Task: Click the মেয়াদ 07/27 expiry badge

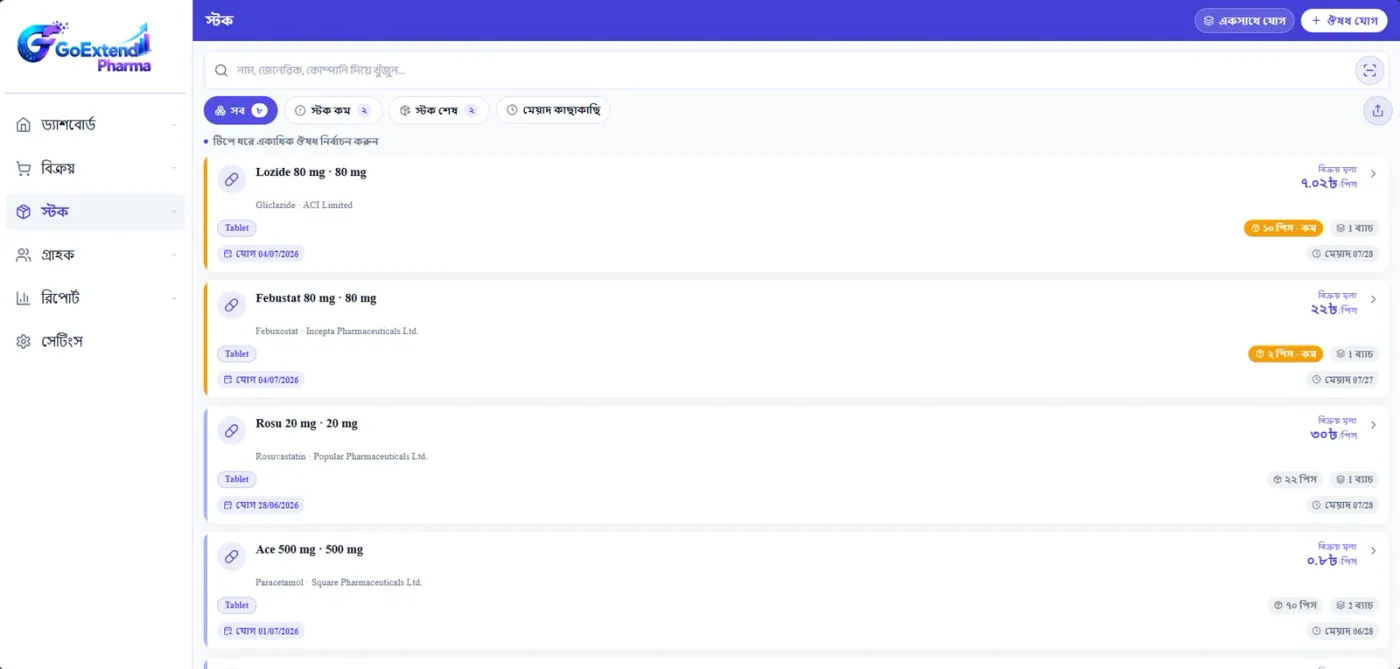Action: tap(1343, 380)
